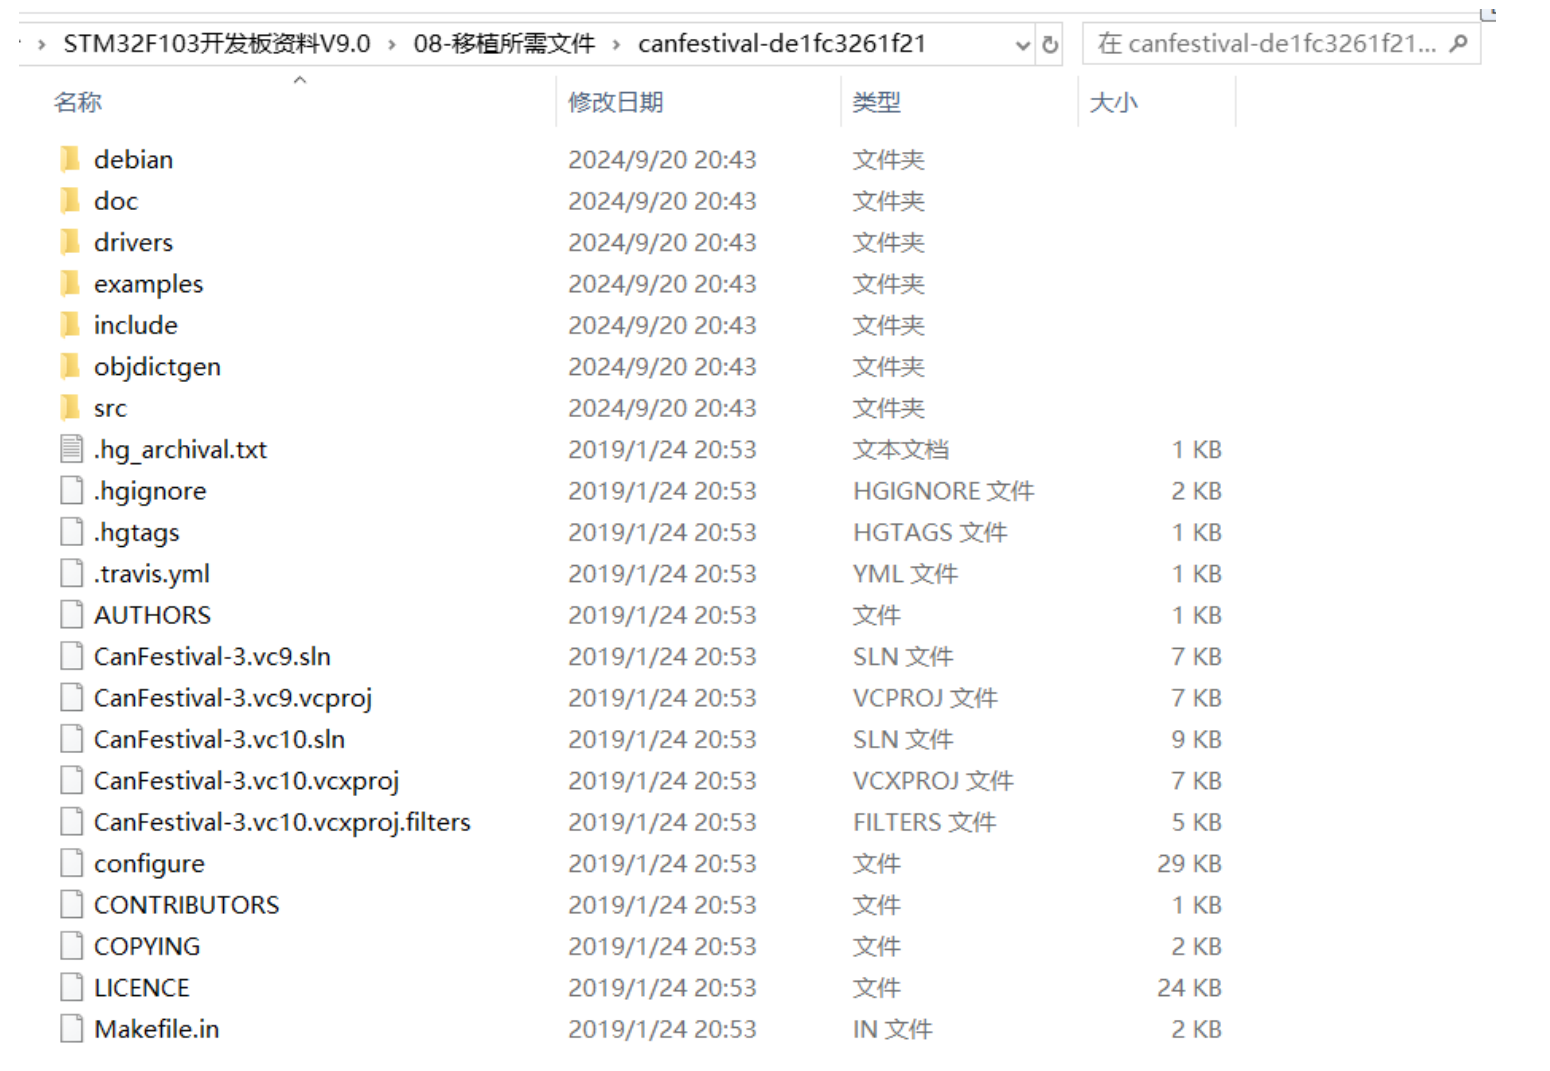
Task: Click the LICENCE file icon
Action: pos(71,988)
